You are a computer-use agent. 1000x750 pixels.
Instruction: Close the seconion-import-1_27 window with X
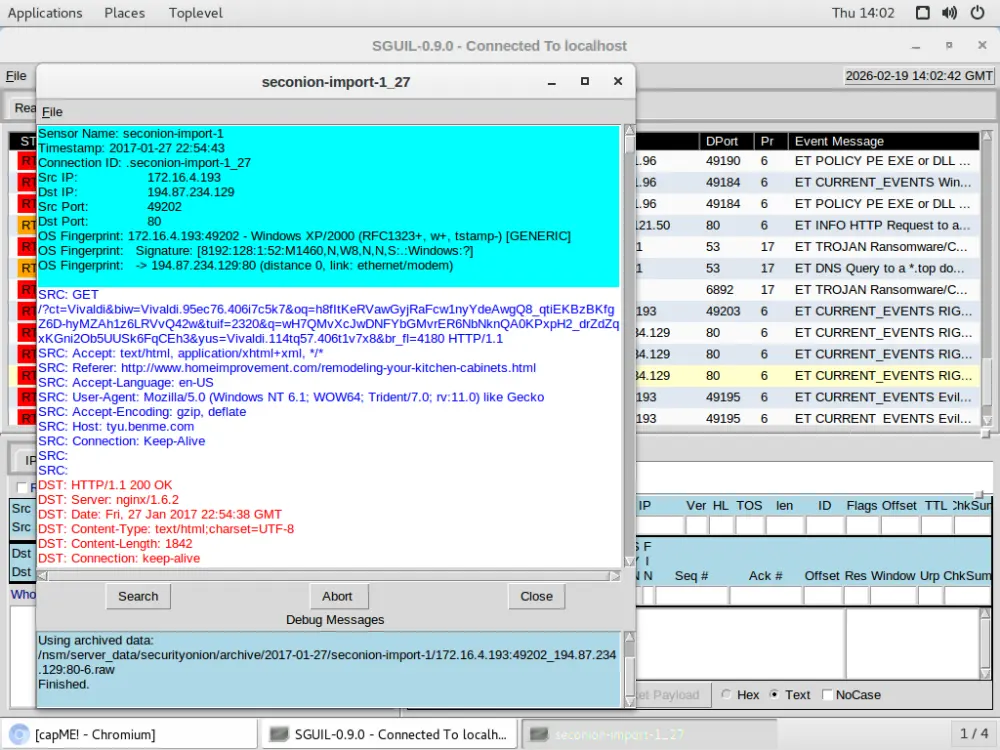(618, 82)
